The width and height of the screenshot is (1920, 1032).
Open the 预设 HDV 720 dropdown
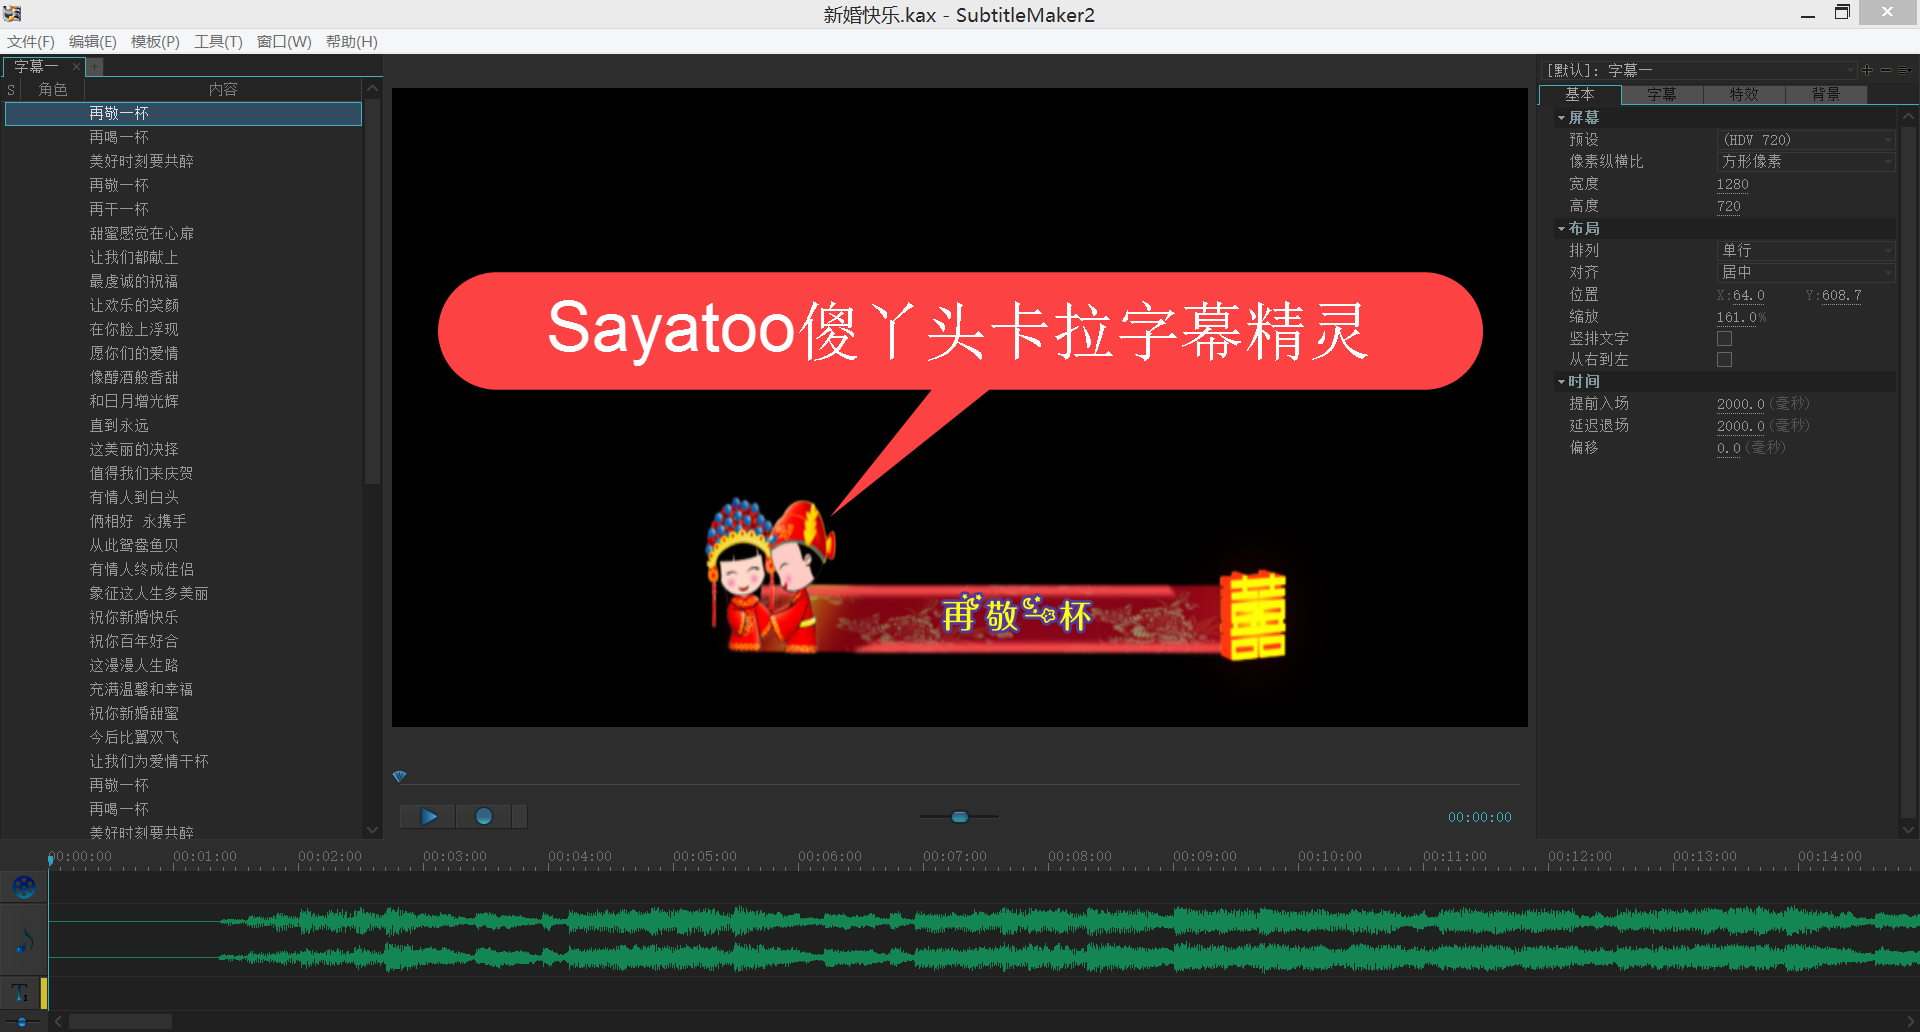[x=1805, y=140]
